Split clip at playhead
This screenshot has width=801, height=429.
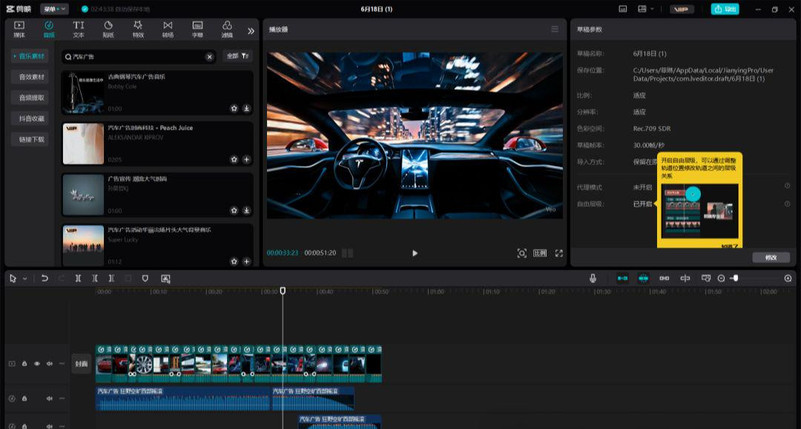pyautogui.click(x=78, y=278)
